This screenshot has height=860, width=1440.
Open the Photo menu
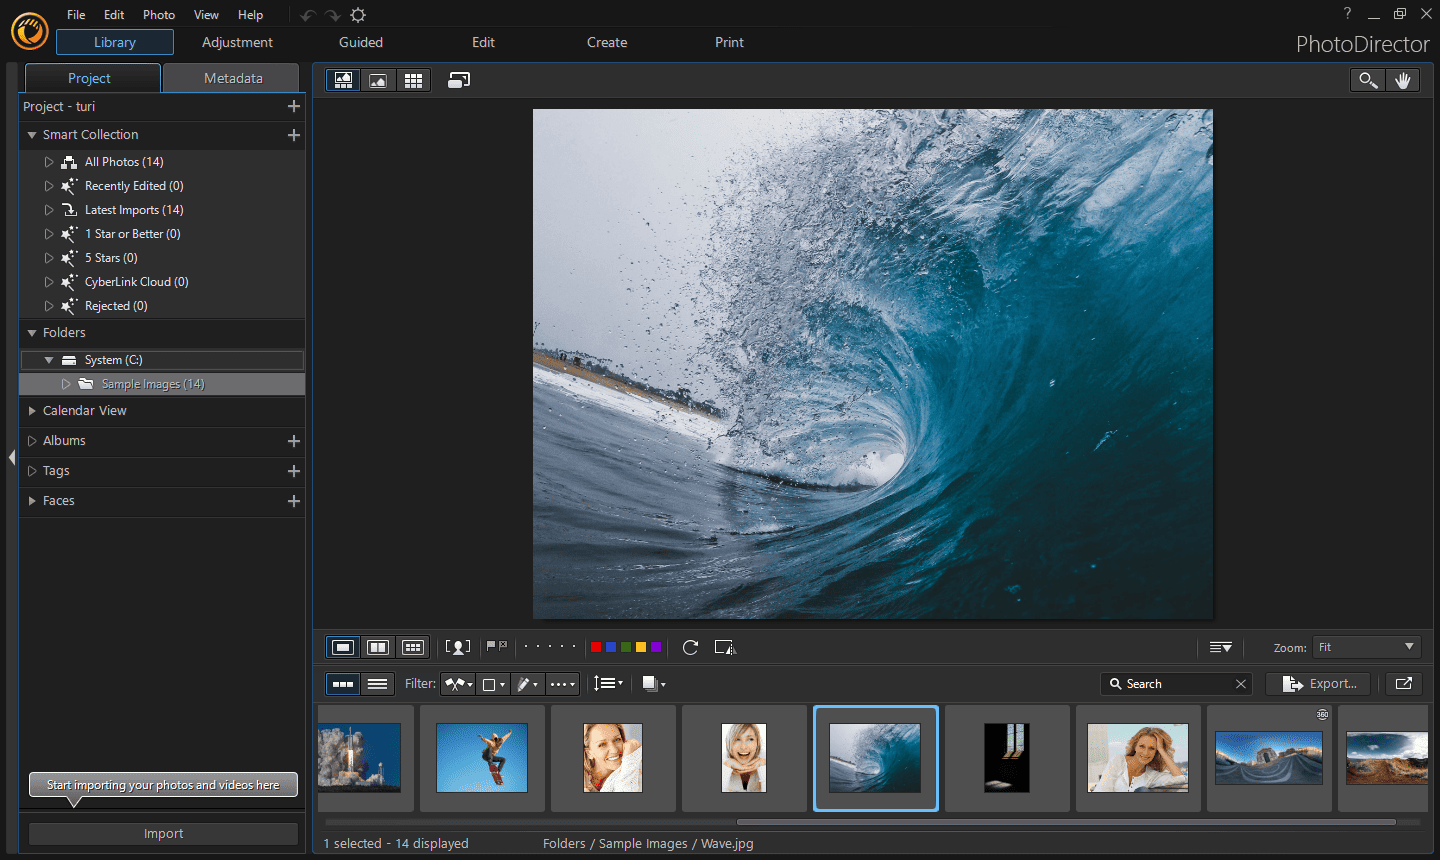click(x=159, y=15)
